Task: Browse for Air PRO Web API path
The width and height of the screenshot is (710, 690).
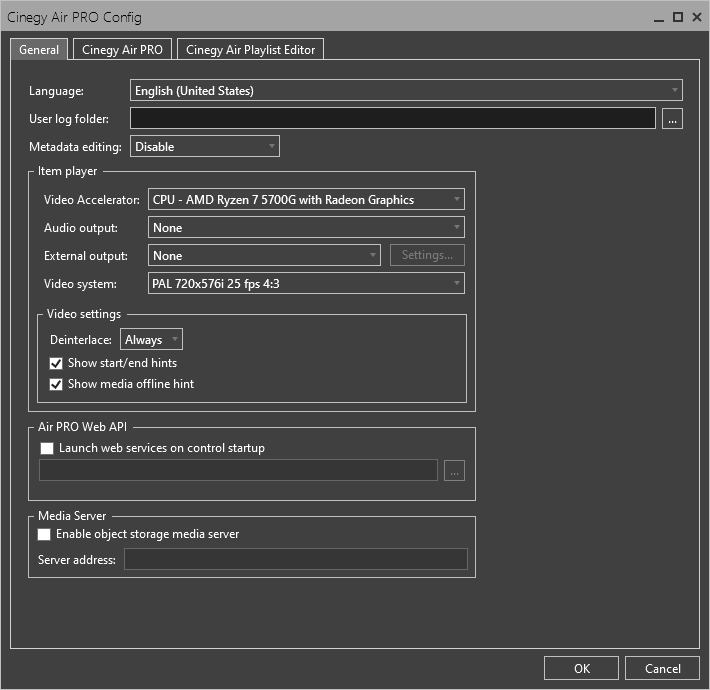Action: 454,470
